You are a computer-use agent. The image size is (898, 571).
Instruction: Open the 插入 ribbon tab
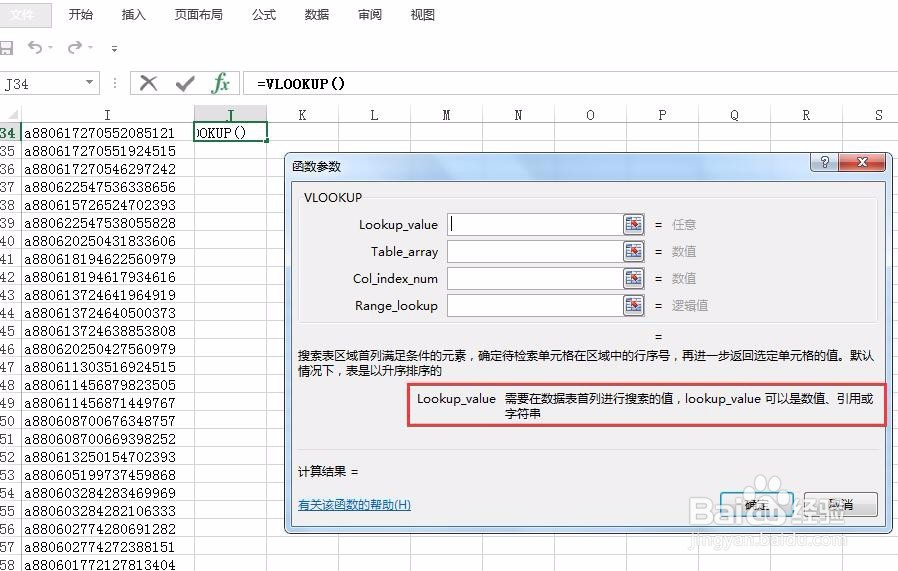(133, 15)
